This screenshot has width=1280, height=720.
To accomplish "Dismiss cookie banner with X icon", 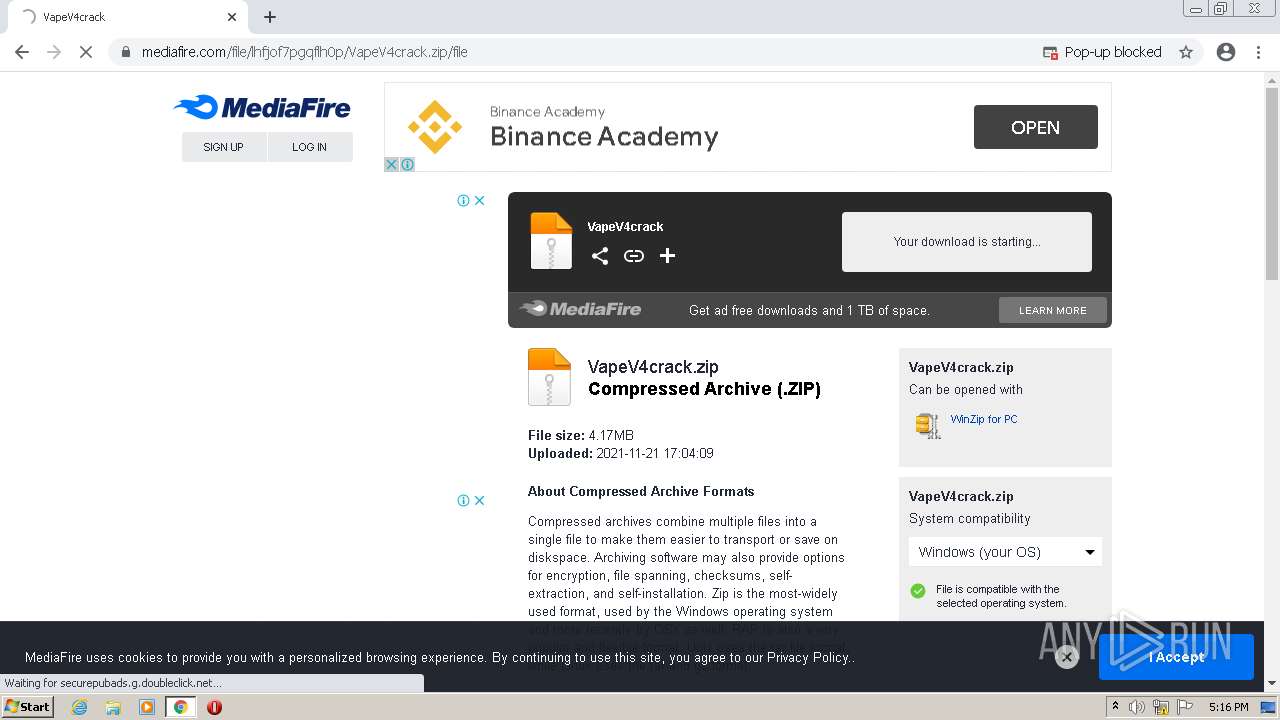I will pos(1067,657).
